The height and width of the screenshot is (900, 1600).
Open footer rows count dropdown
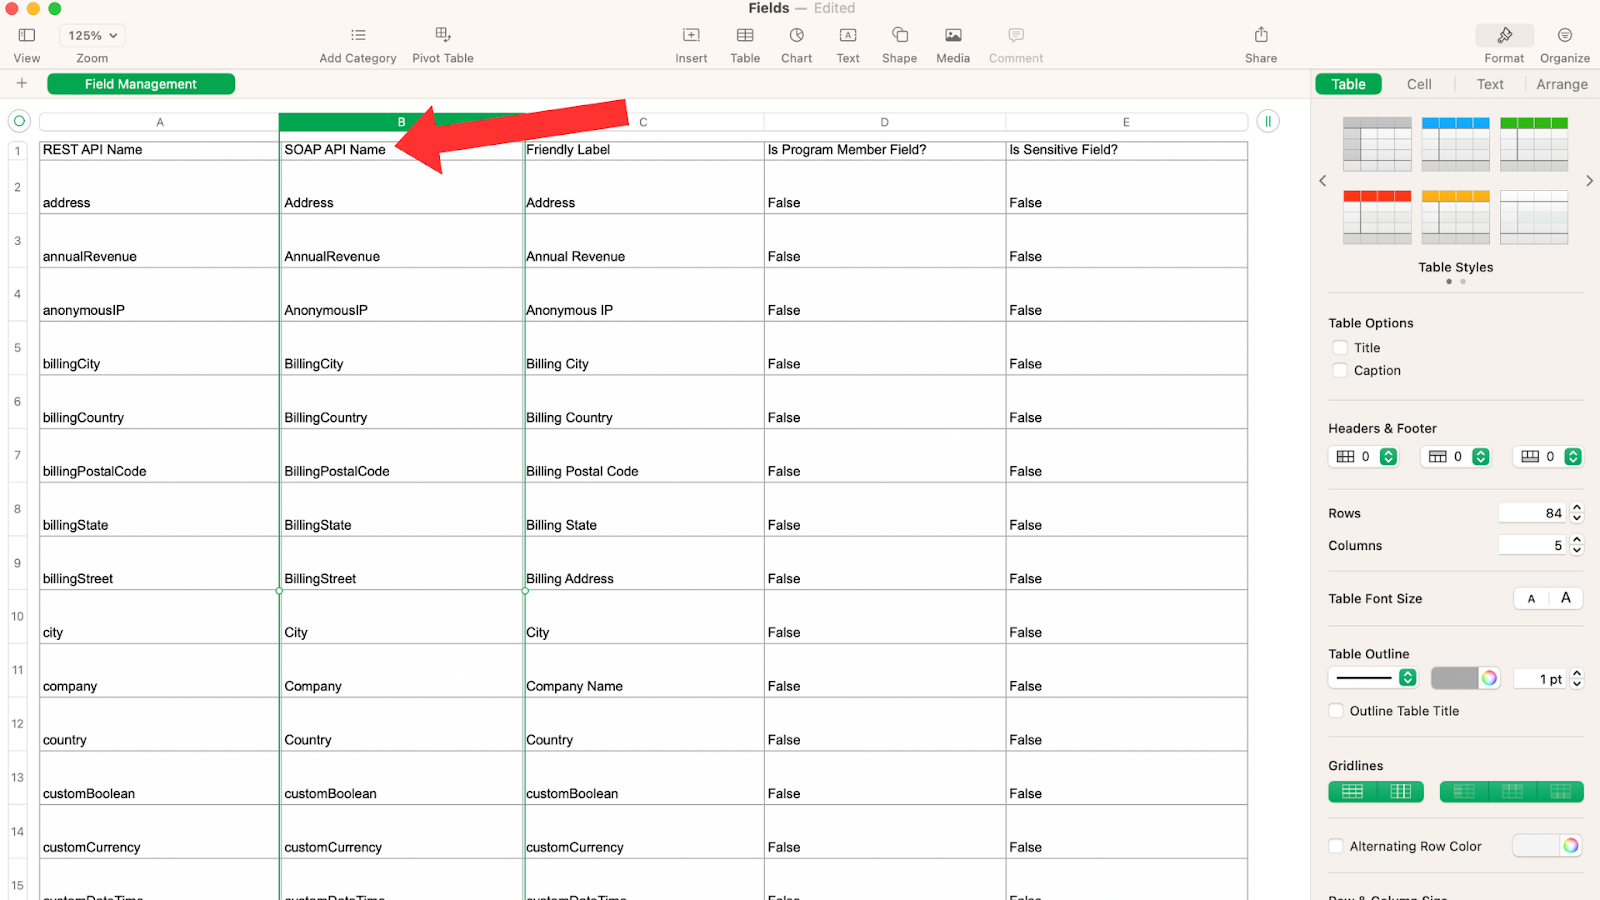pyautogui.click(x=1548, y=457)
